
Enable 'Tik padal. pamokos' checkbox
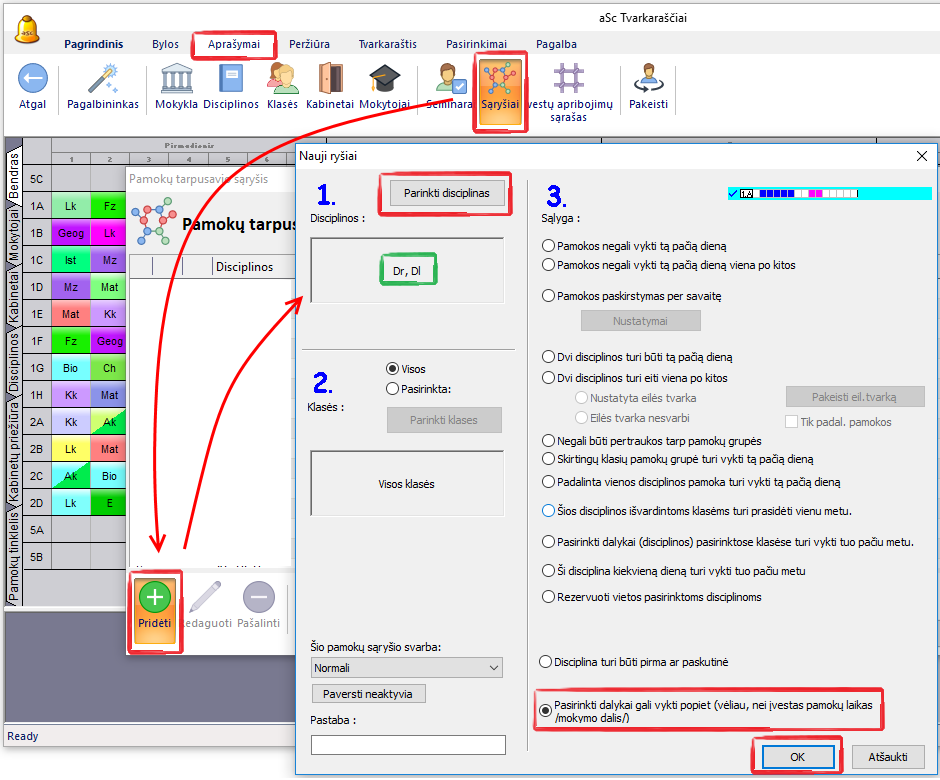[792, 422]
